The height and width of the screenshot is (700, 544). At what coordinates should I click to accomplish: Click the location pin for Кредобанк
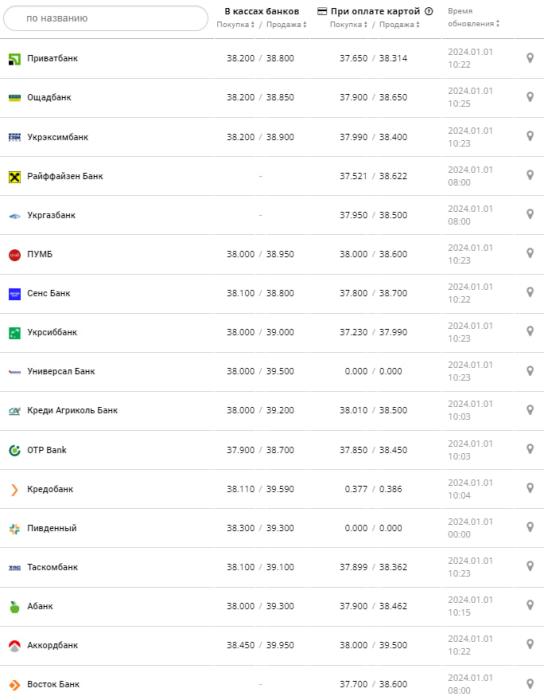click(x=530, y=488)
